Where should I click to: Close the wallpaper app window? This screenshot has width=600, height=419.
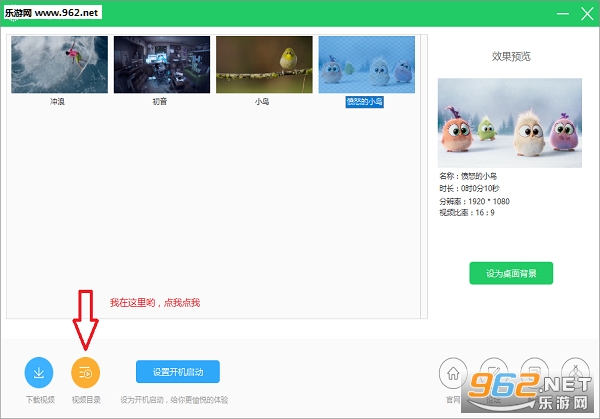click(587, 14)
